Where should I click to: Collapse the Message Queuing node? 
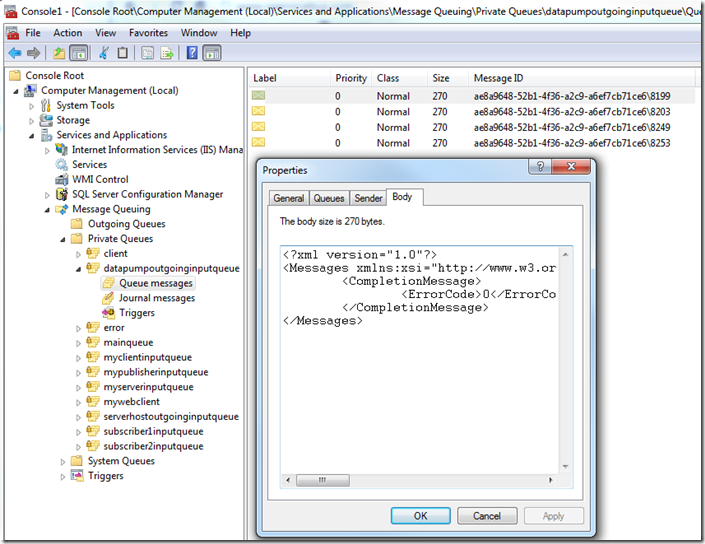[x=47, y=210]
